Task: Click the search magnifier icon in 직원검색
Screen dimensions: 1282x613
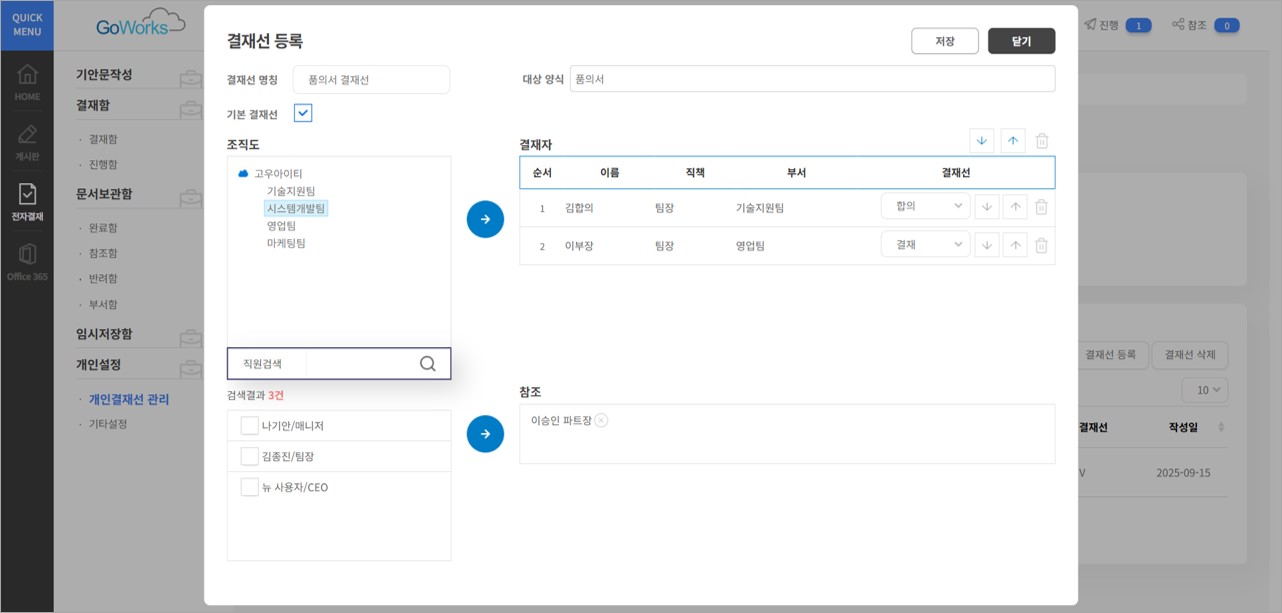Action: coord(428,364)
